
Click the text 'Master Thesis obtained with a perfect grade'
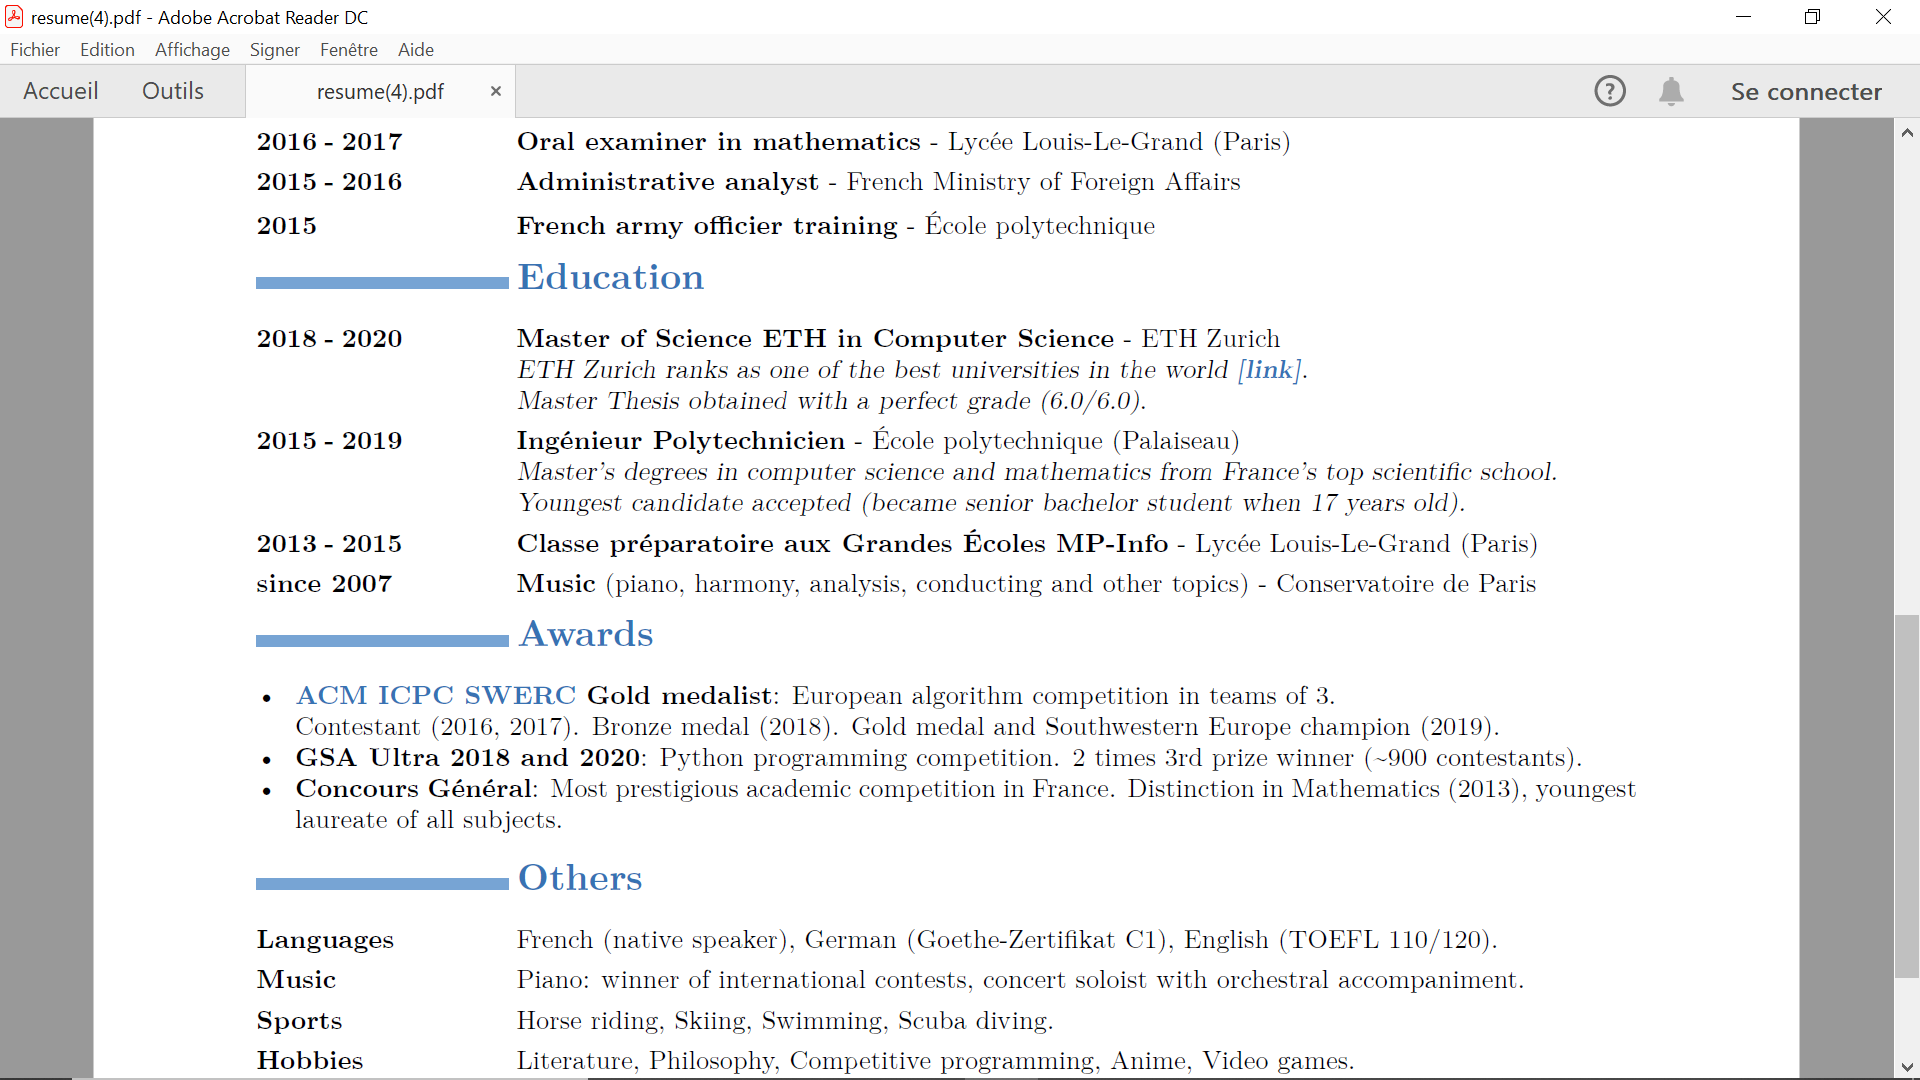(x=774, y=401)
